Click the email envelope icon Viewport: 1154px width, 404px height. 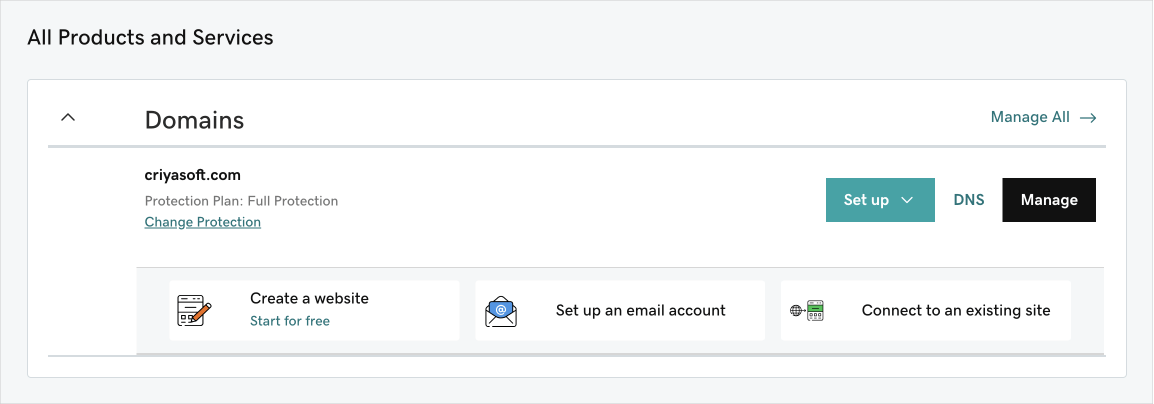pyautogui.click(x=500, y=311)
